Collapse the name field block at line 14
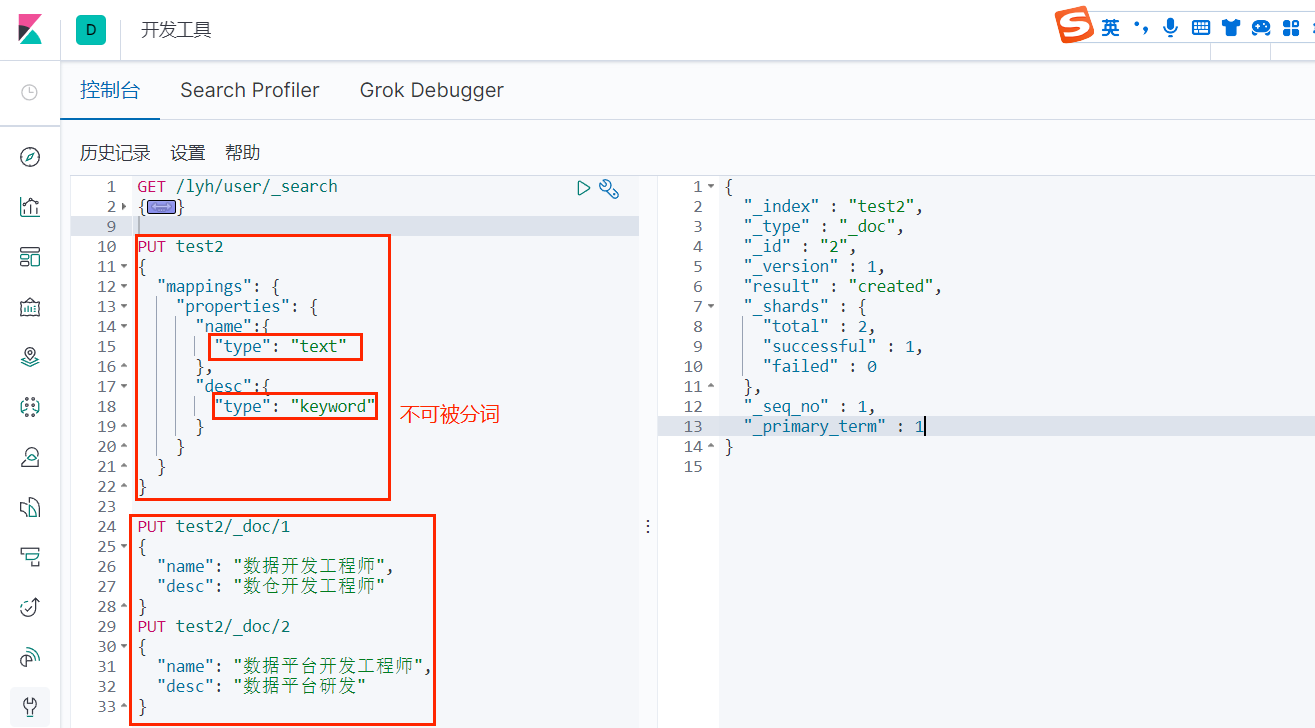The width and height of the screenshot is (1315, 728). tap(124, 327)
